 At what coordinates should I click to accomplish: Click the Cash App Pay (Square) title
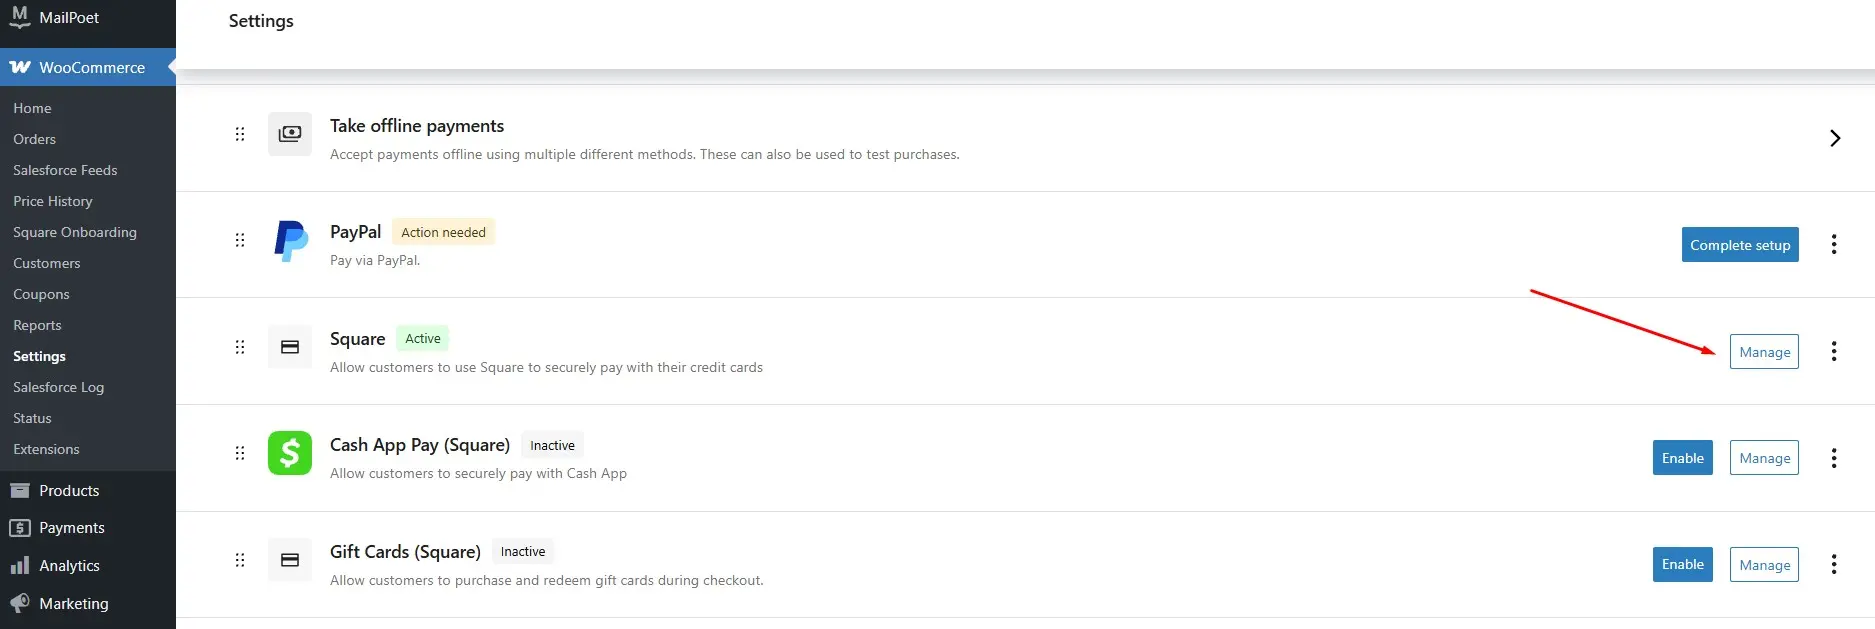coord(420,445)
